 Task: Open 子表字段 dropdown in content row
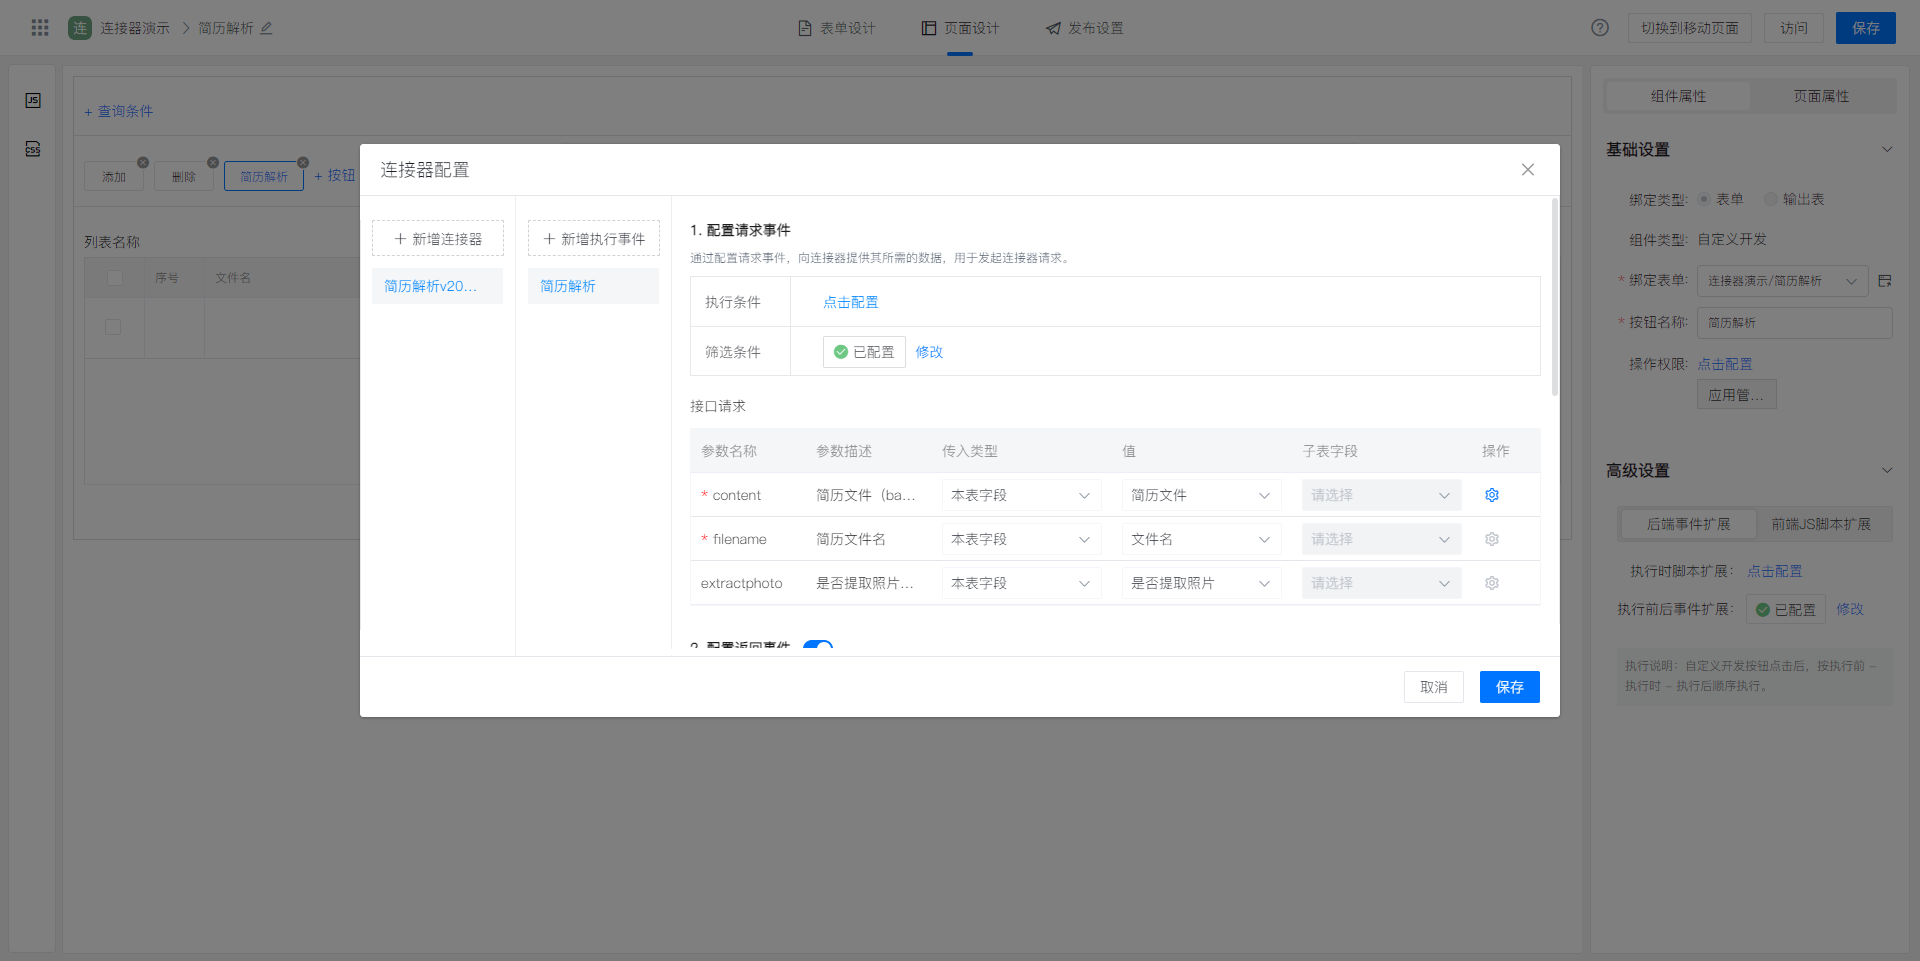1381,495
